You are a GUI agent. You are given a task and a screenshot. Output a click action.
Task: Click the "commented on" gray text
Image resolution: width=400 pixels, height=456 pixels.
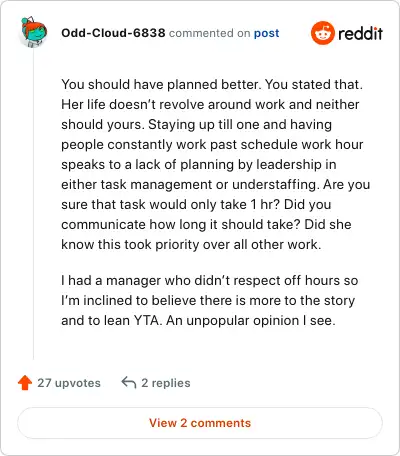click(x=209, y=33)
